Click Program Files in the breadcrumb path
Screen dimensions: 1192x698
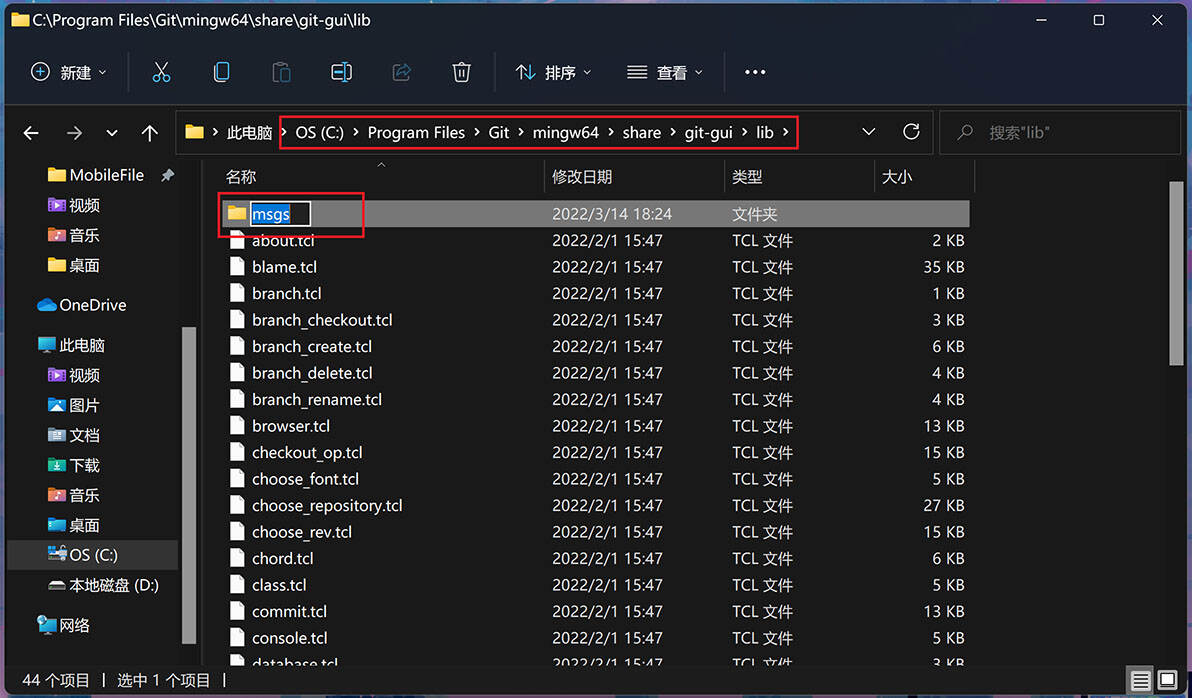click(x=416, y=132)
